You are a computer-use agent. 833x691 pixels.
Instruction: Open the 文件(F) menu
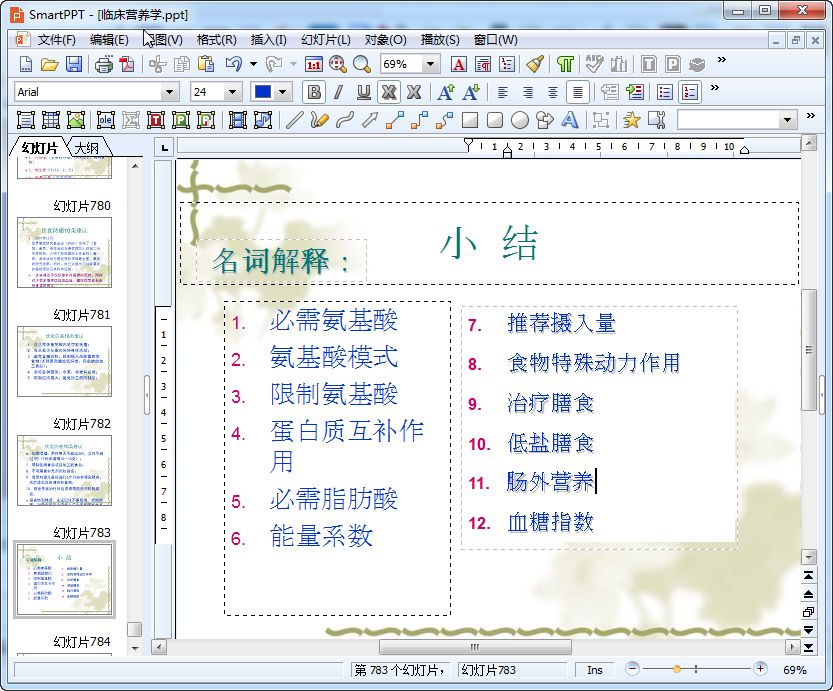56,40
